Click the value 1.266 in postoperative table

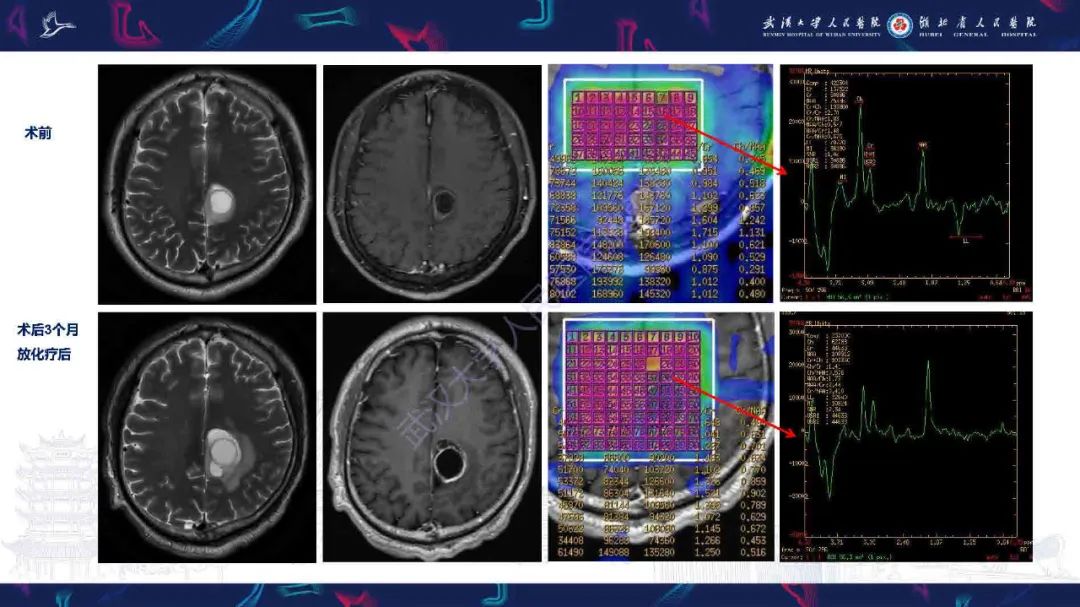pos(707,541)
